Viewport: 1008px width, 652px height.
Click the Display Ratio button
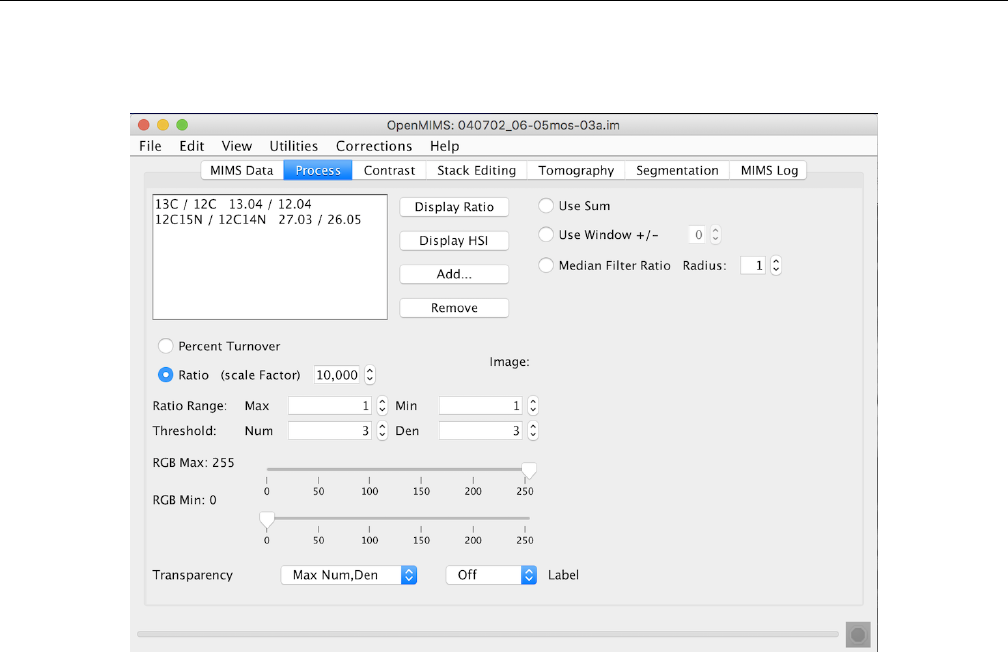[x=454, y=207]
